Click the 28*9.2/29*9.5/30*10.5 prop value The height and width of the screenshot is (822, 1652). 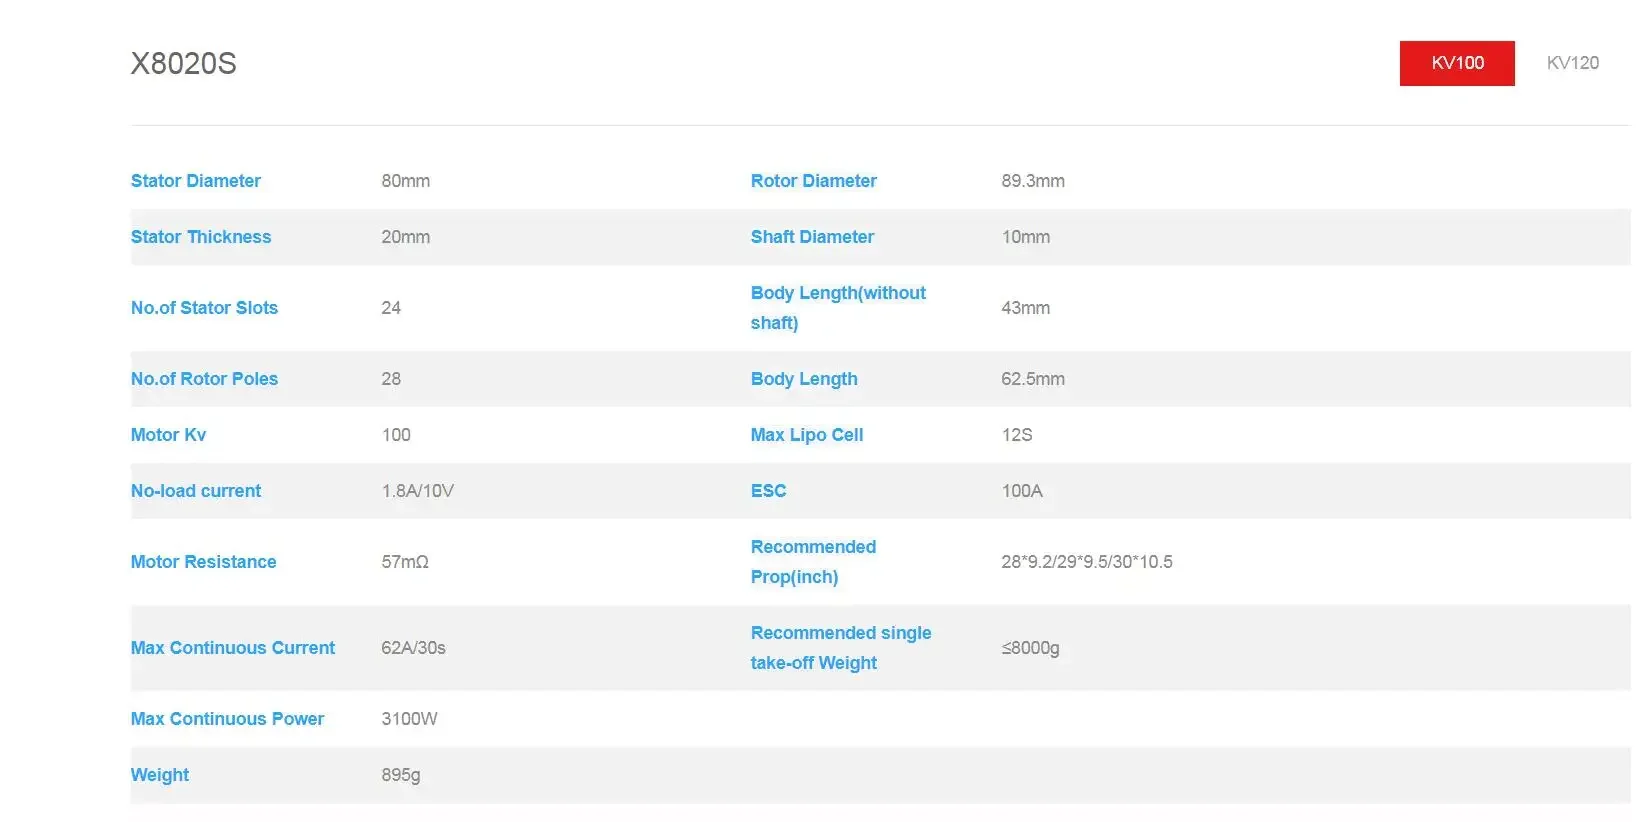click(x=1086, y=562)
